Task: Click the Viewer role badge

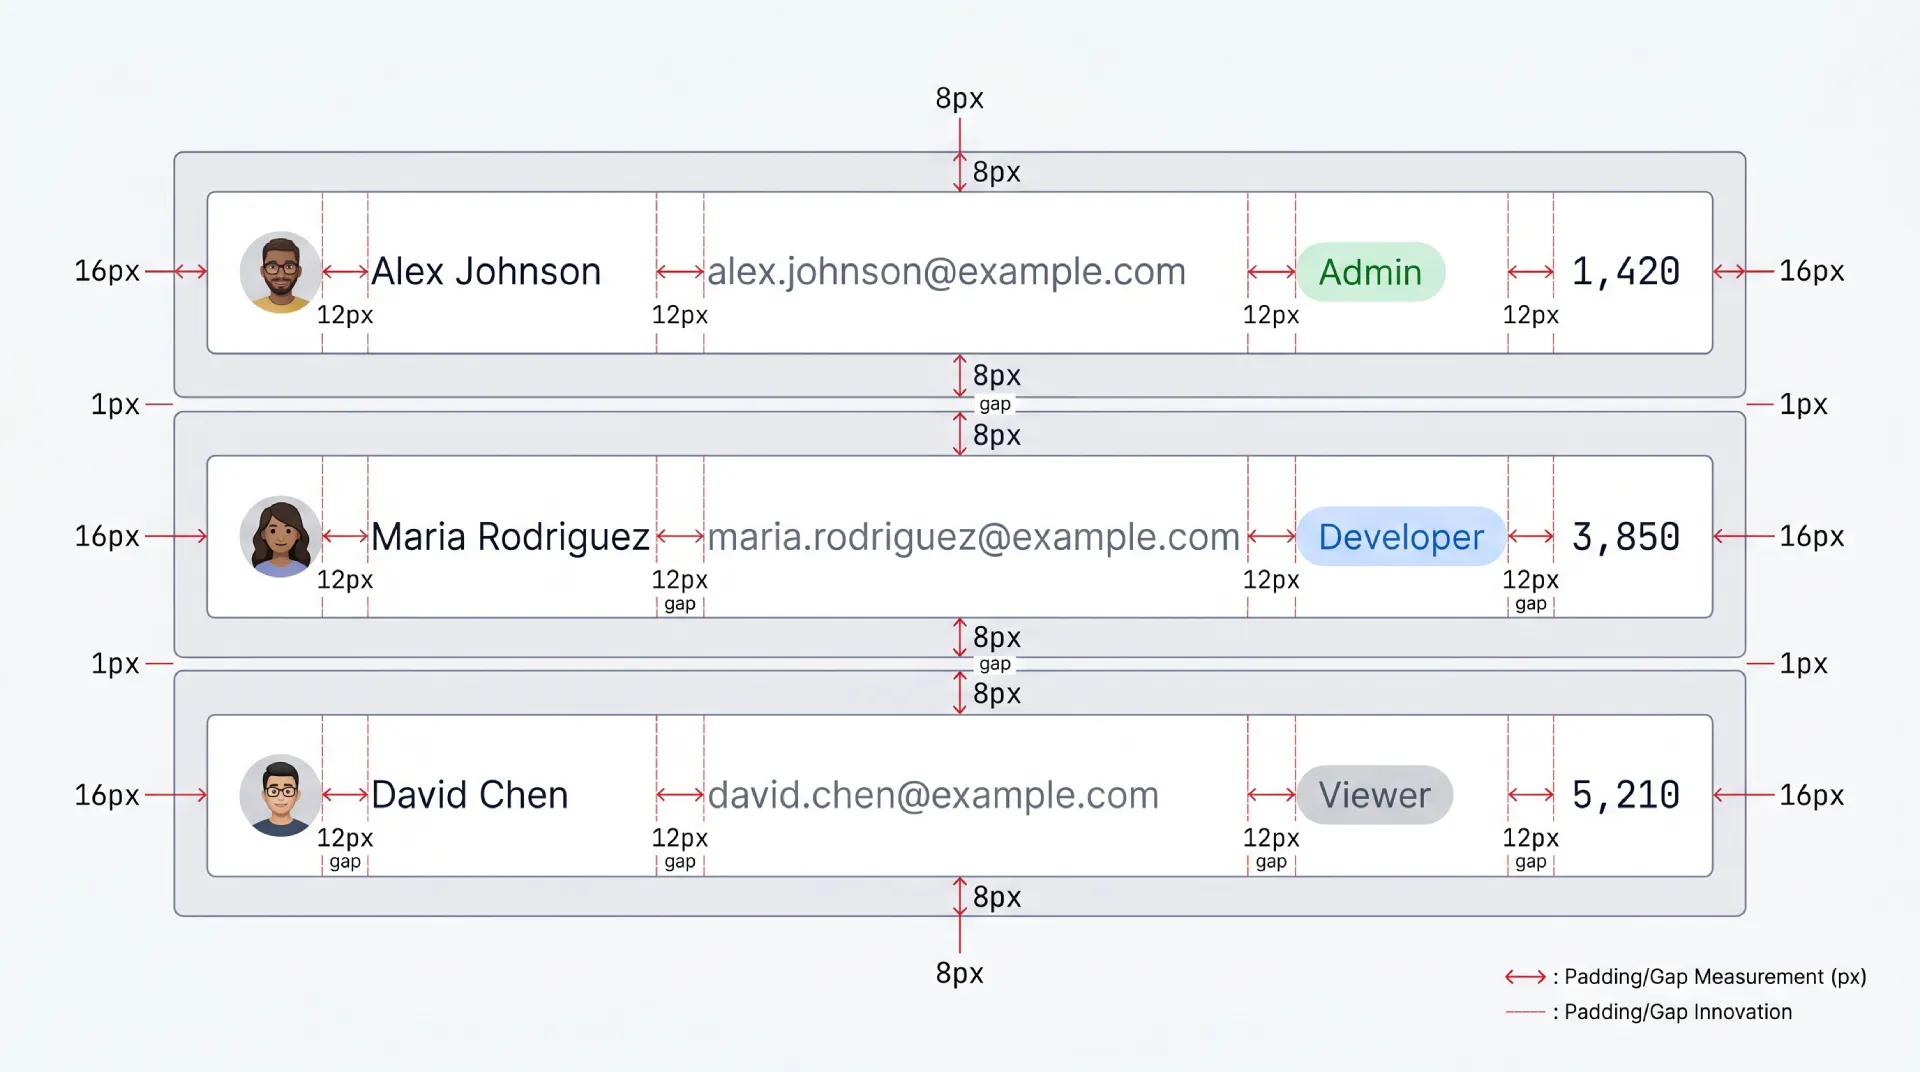Action: tap(1375, 795)
